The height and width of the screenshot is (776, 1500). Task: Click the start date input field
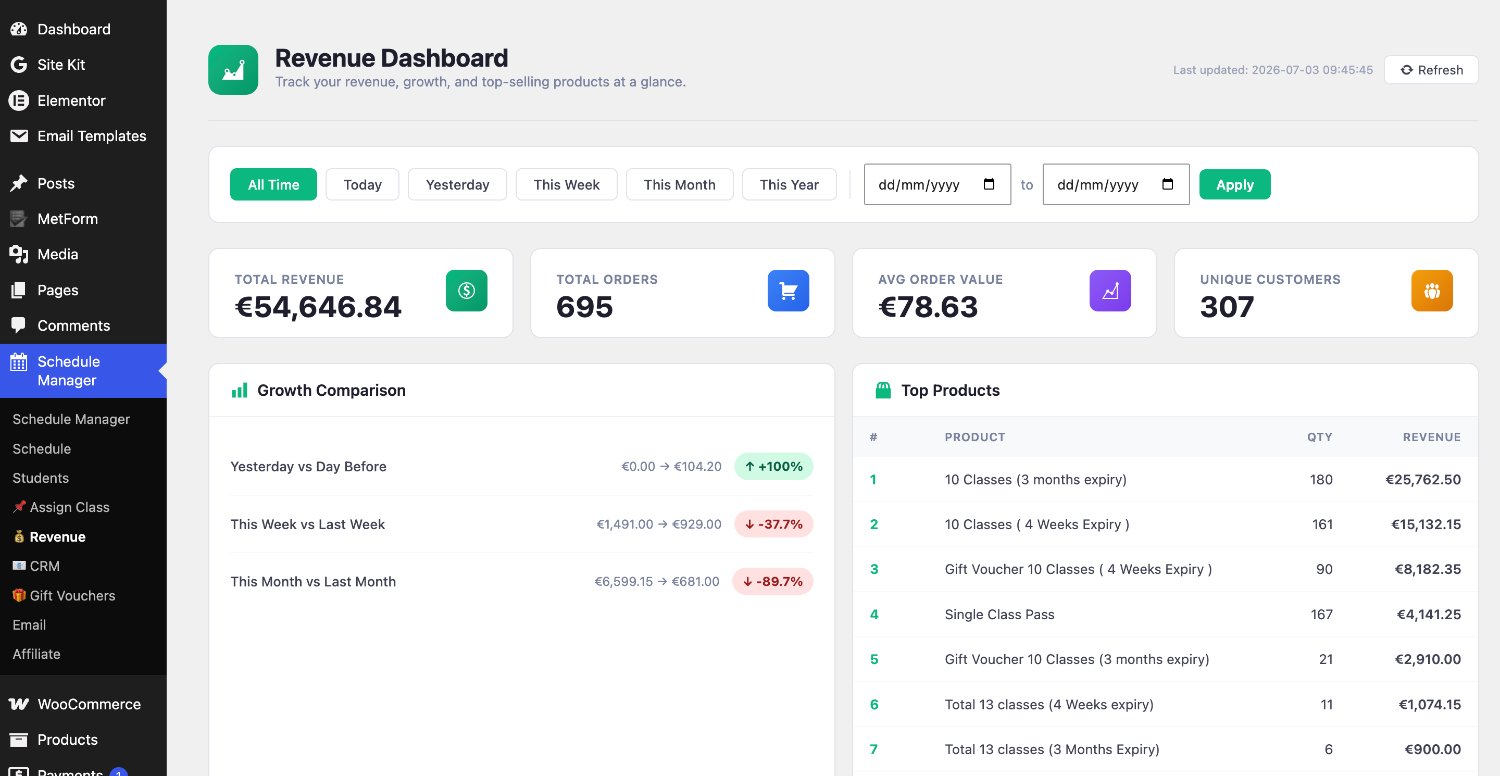point(937,184)
